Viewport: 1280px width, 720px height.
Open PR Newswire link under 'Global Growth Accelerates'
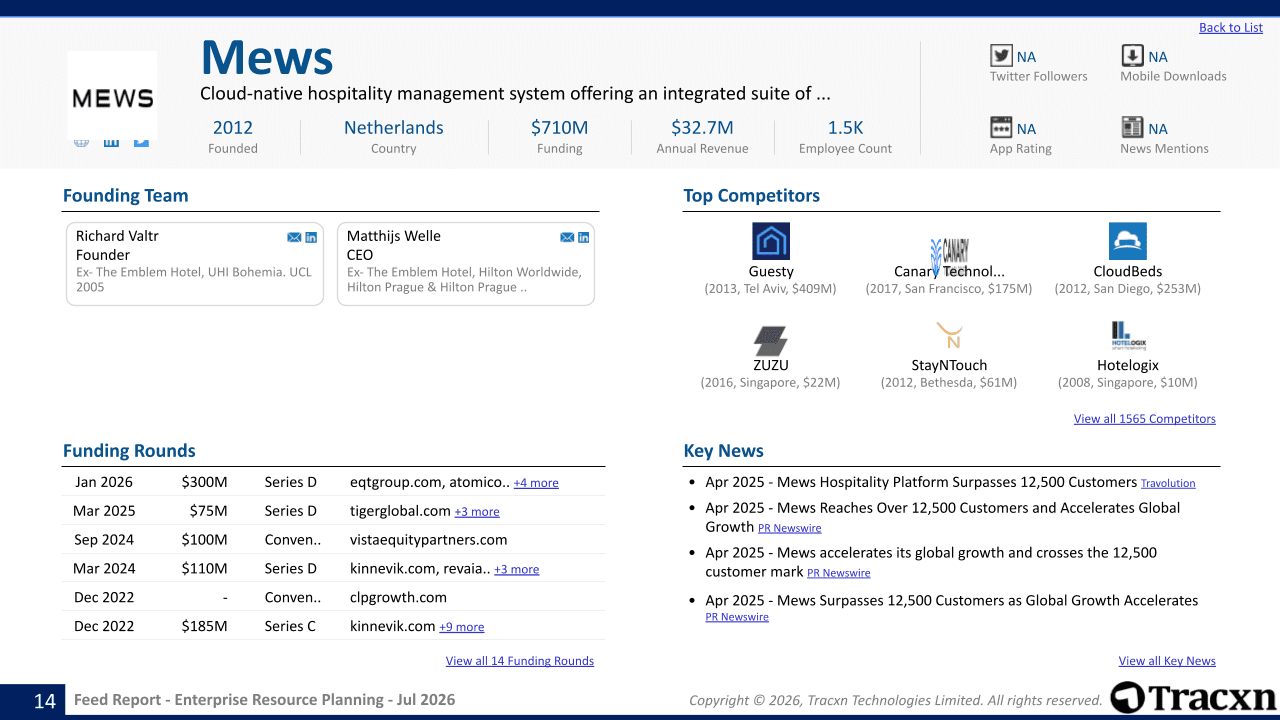click(x=737, y=617)
